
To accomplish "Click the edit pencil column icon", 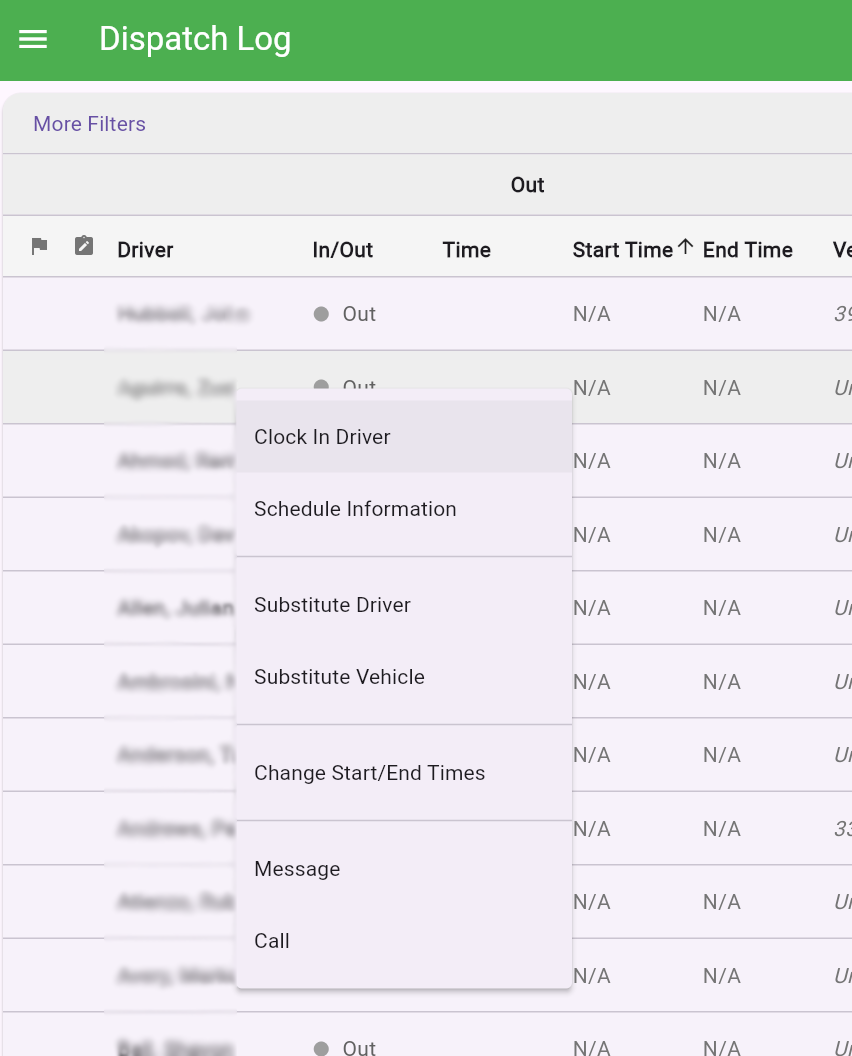I will [x=84, y=245].
